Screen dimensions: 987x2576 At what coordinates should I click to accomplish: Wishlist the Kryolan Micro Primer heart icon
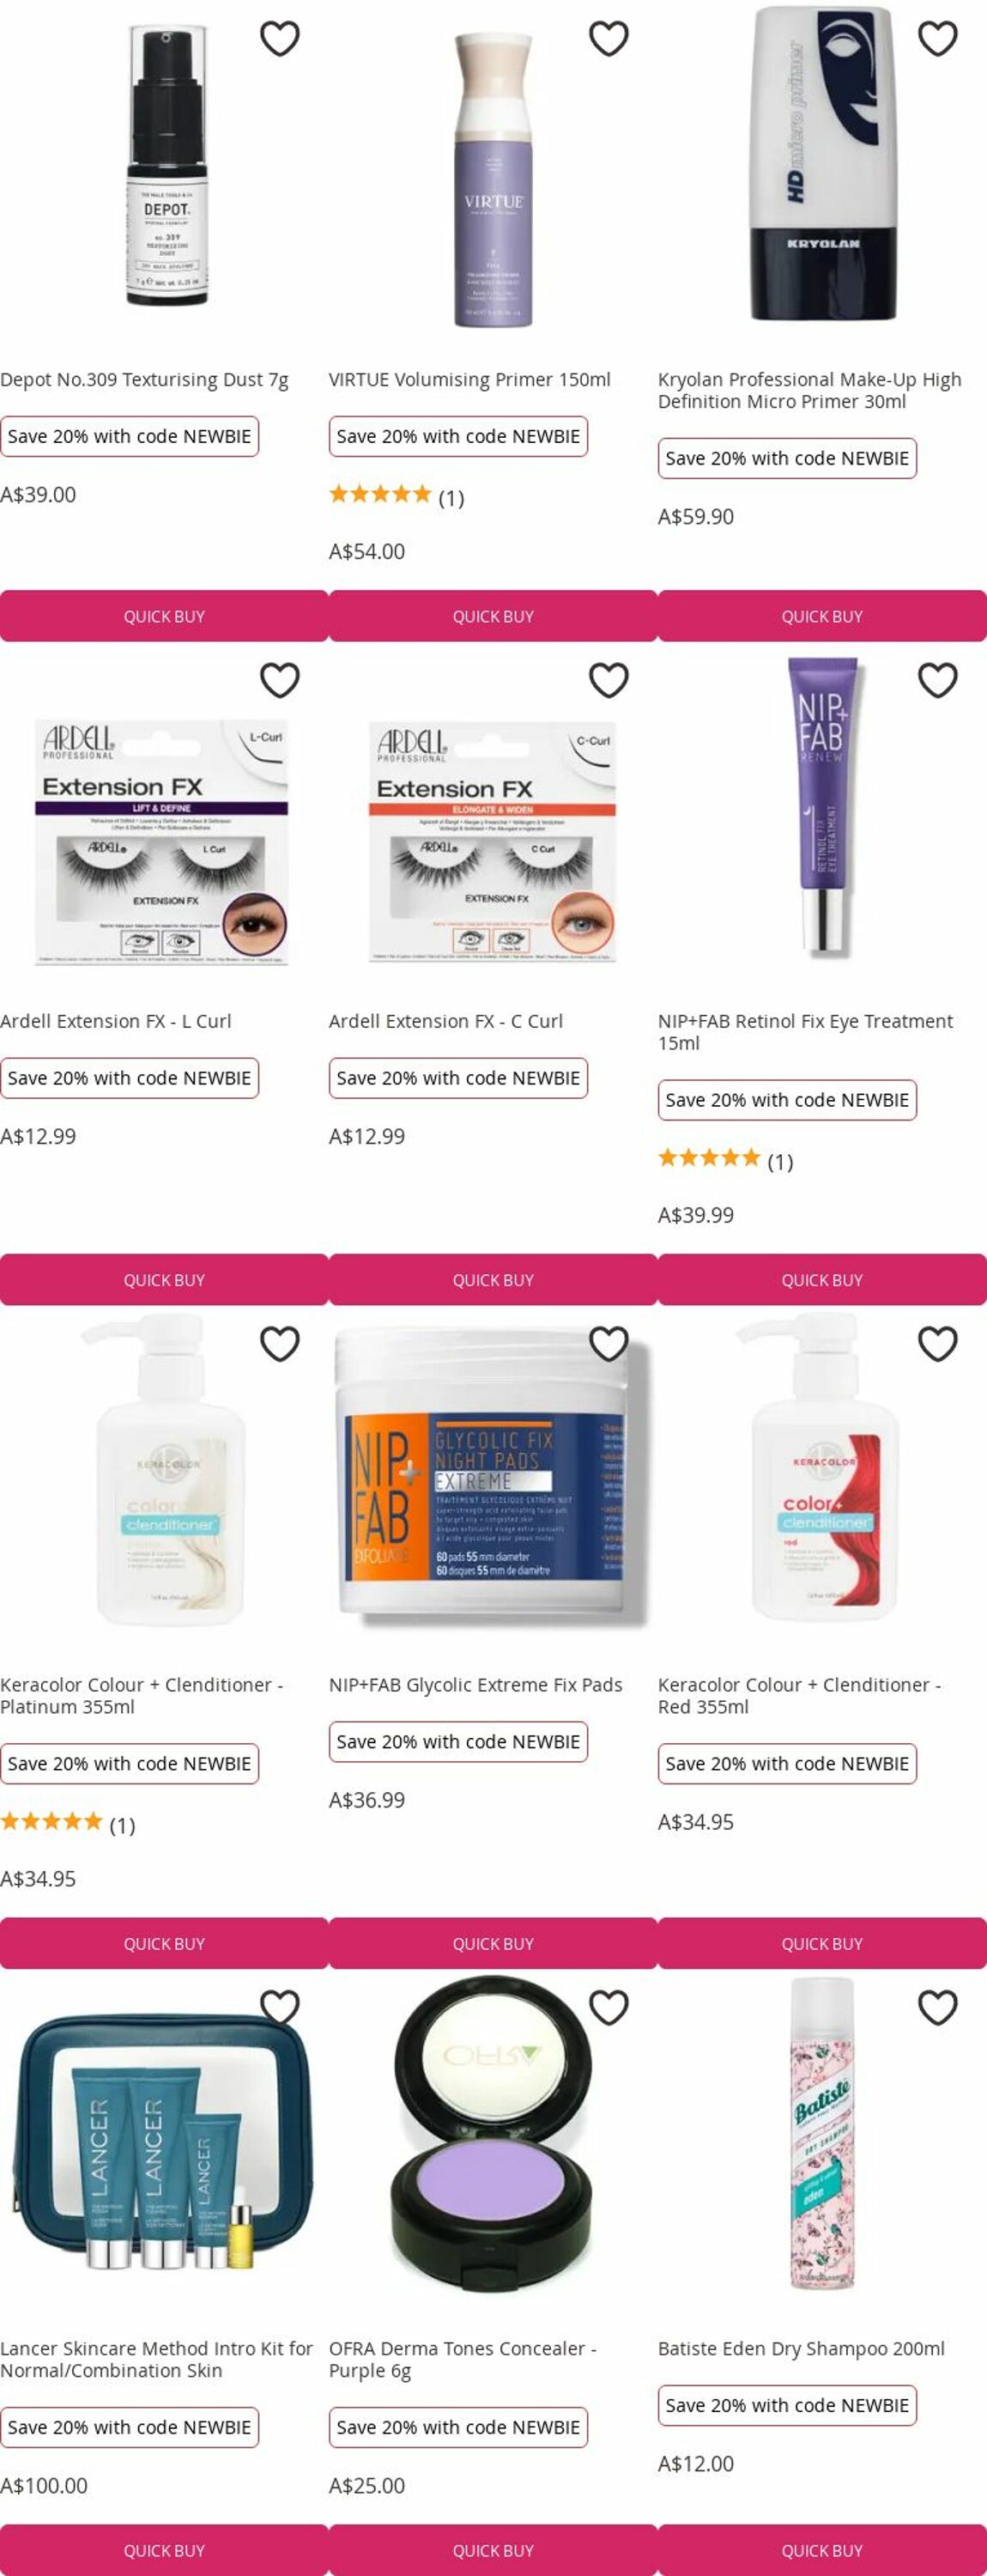coord(938,39)
